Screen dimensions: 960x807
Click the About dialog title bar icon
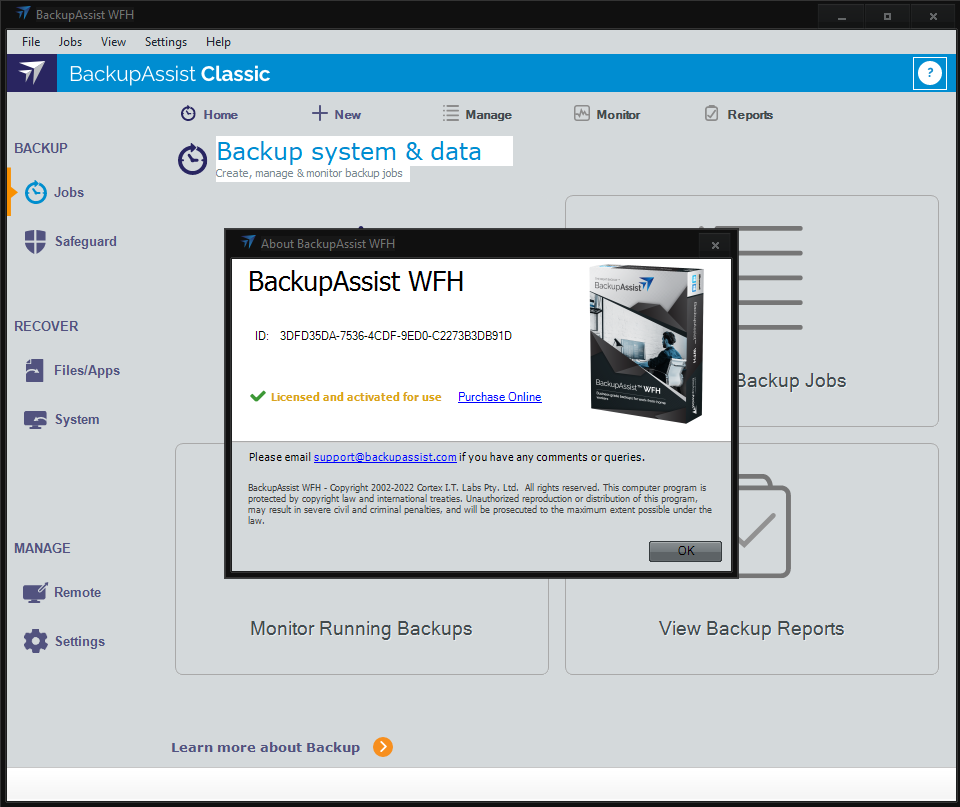(248, 242)
